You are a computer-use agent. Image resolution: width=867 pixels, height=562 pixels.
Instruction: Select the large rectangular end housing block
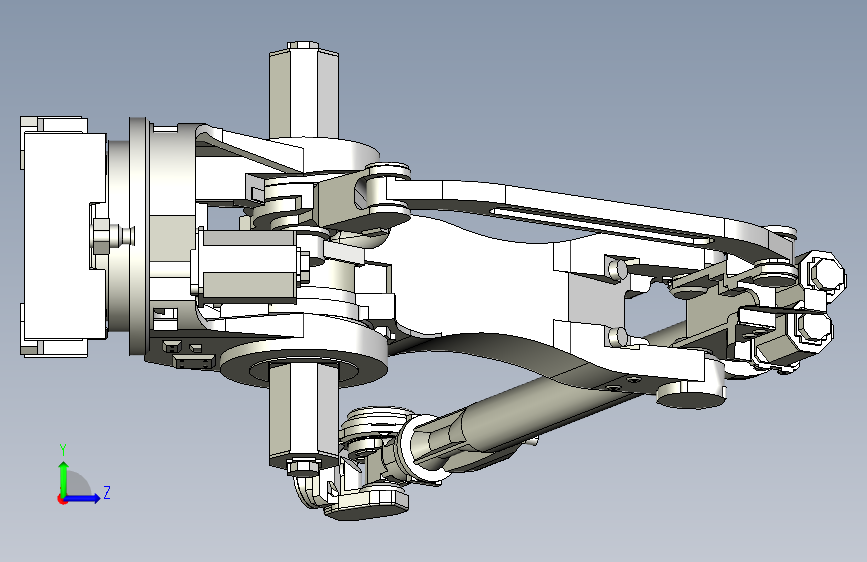64,236
